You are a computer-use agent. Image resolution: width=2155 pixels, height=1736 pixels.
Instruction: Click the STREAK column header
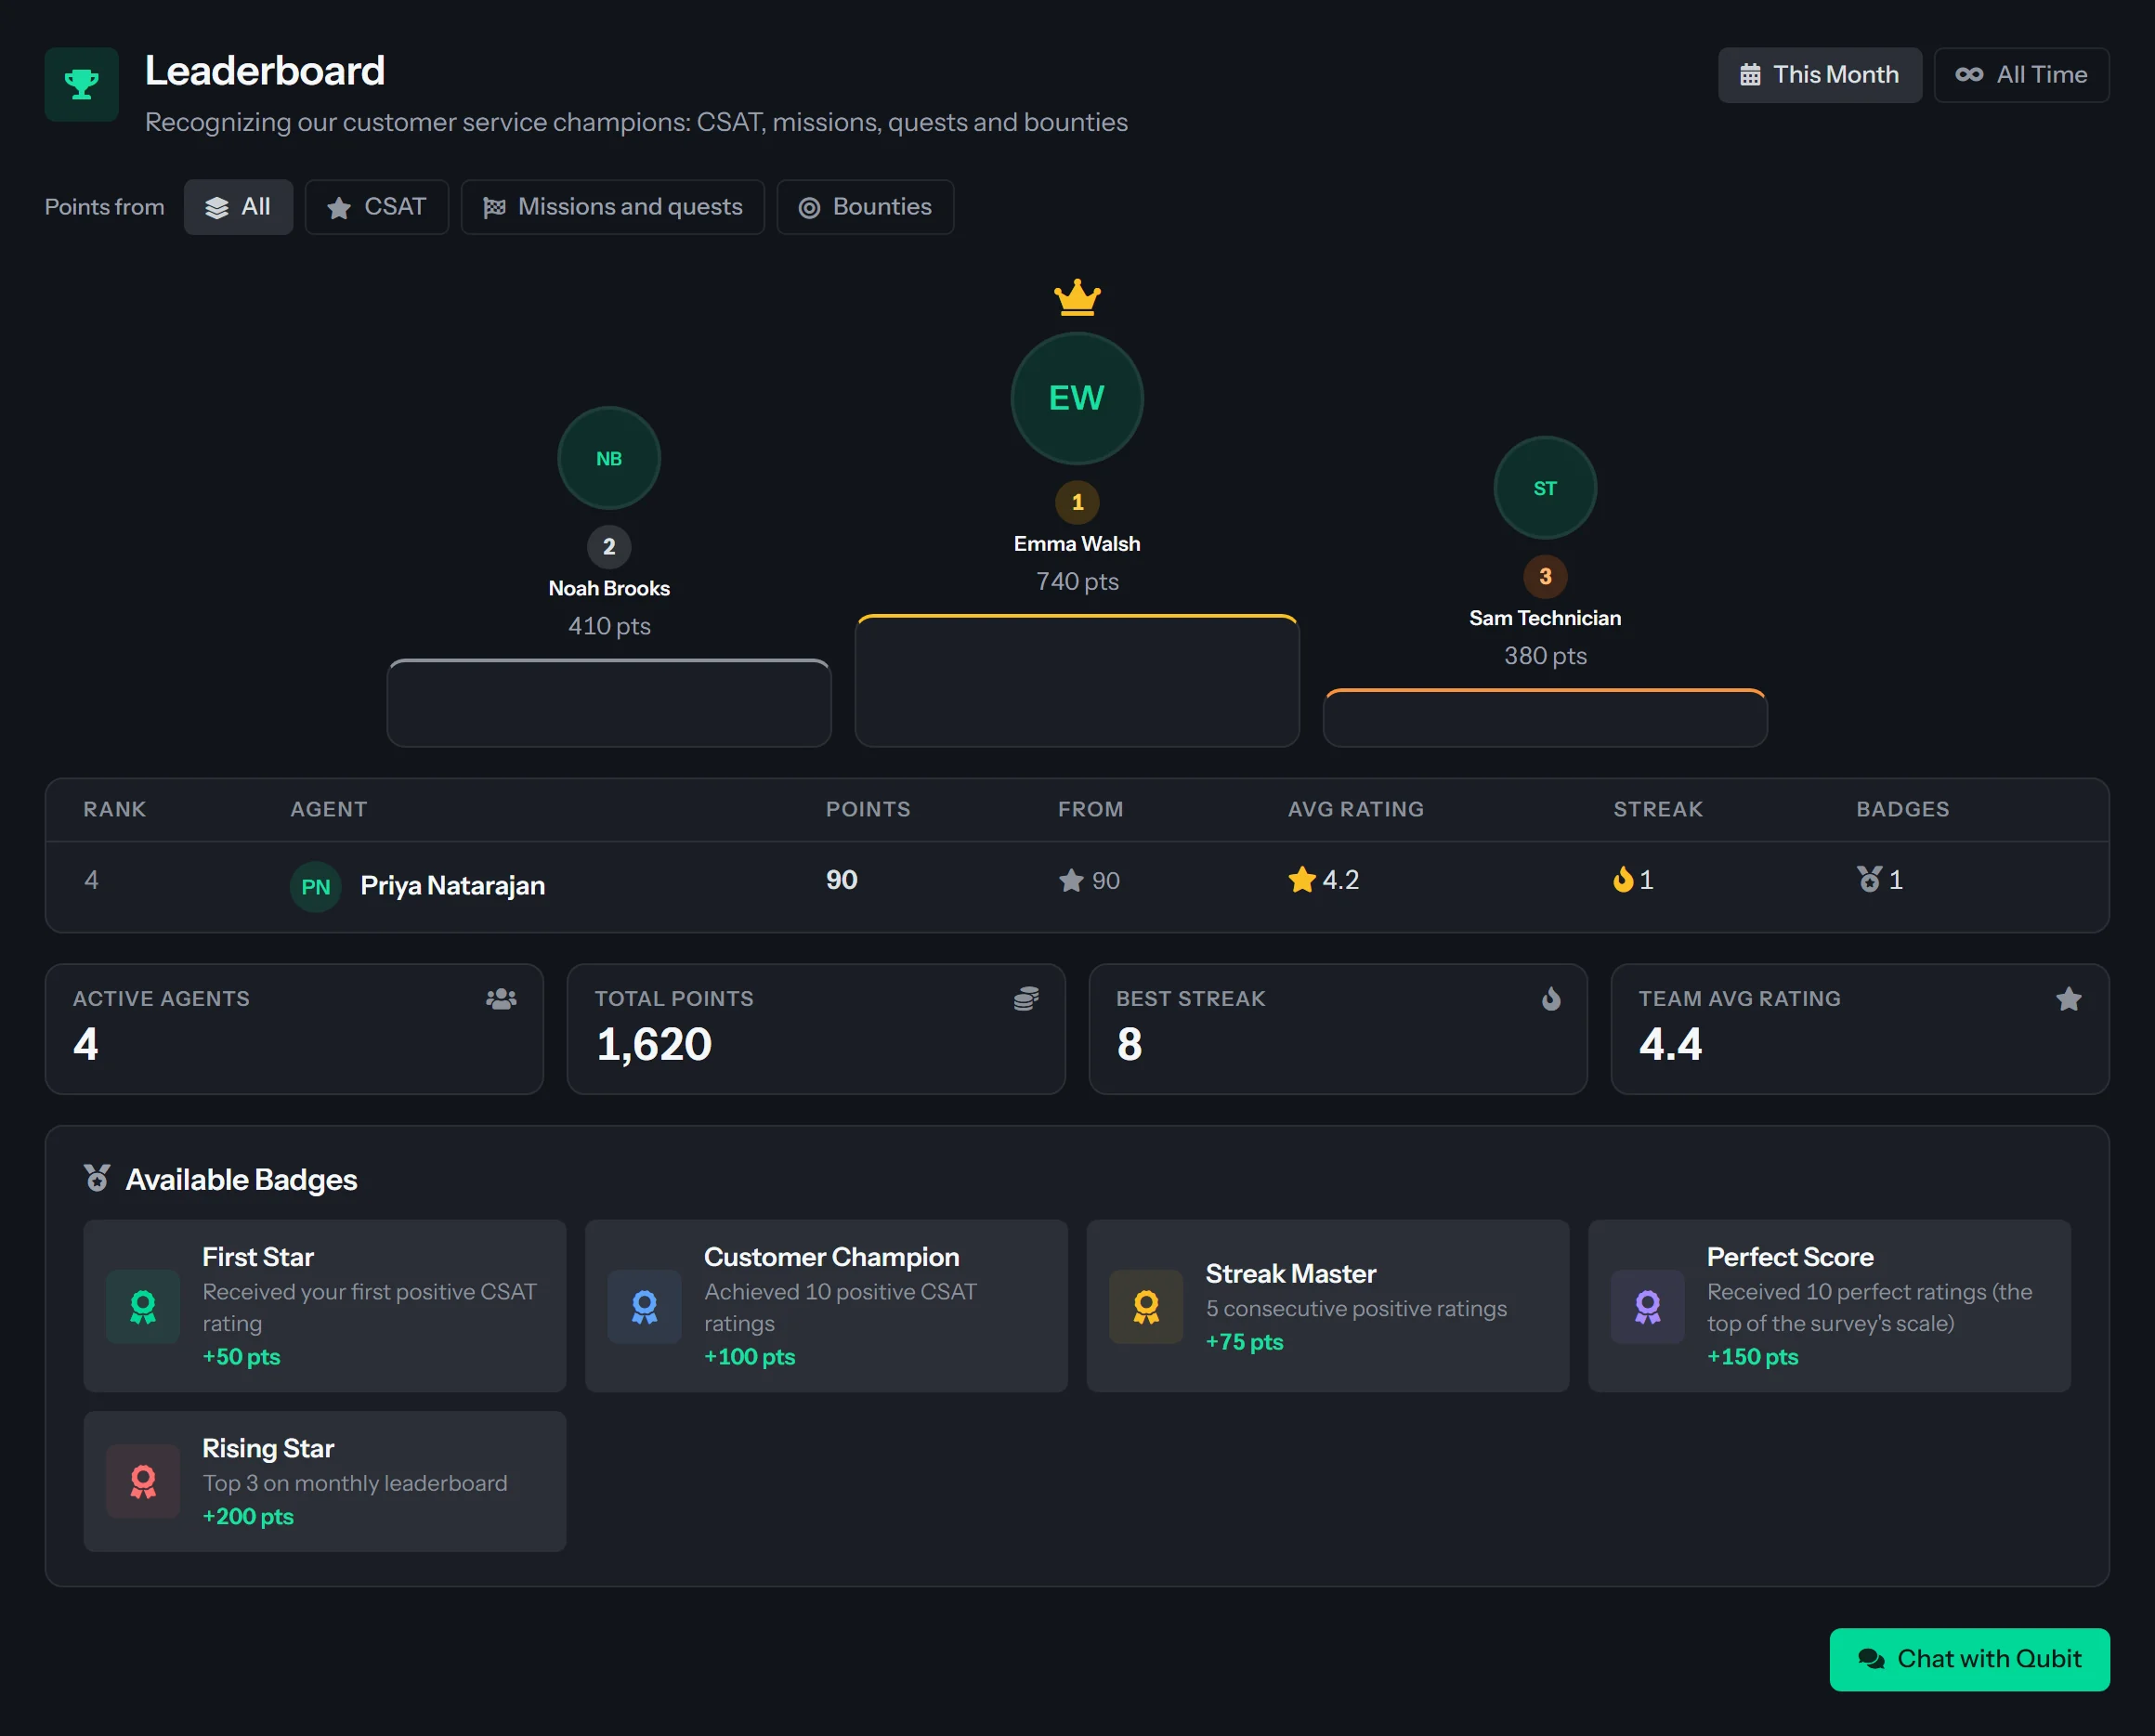pos(1658,809)
